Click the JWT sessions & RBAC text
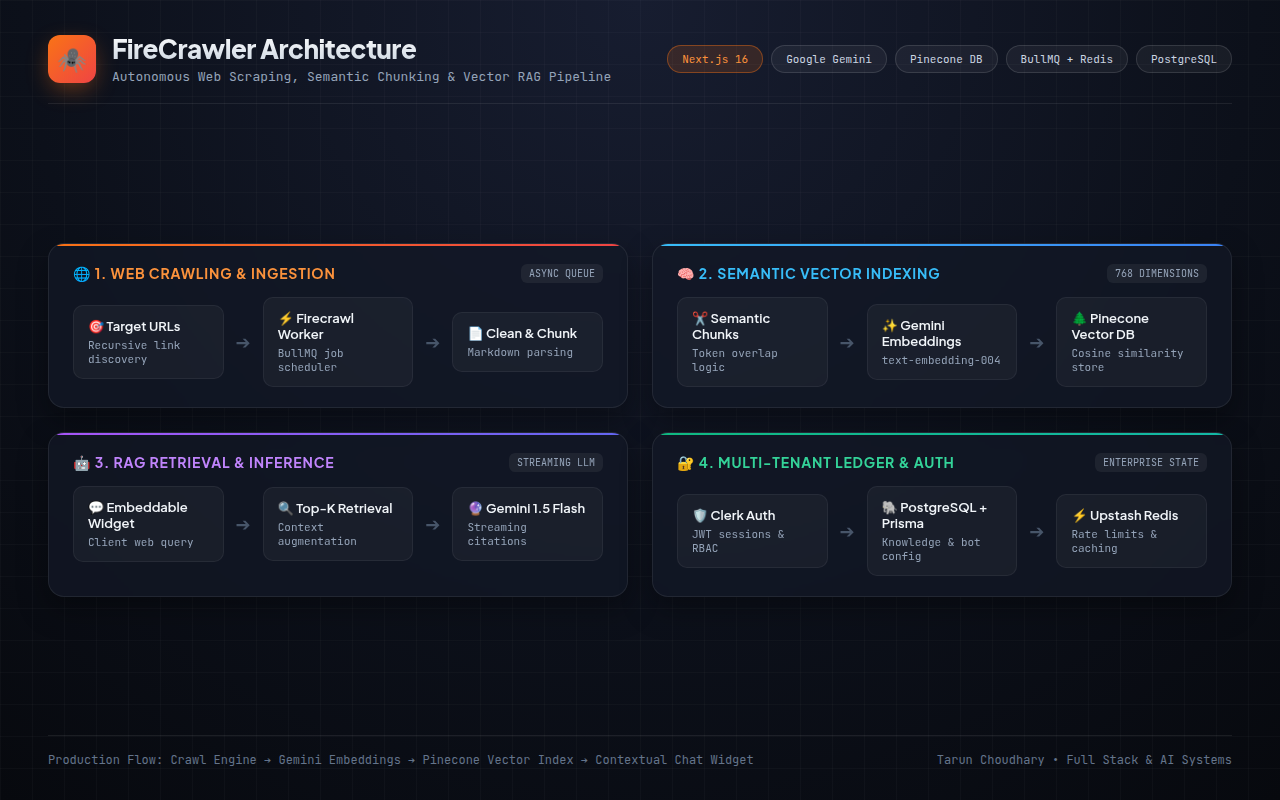 [x=738, y=541]
